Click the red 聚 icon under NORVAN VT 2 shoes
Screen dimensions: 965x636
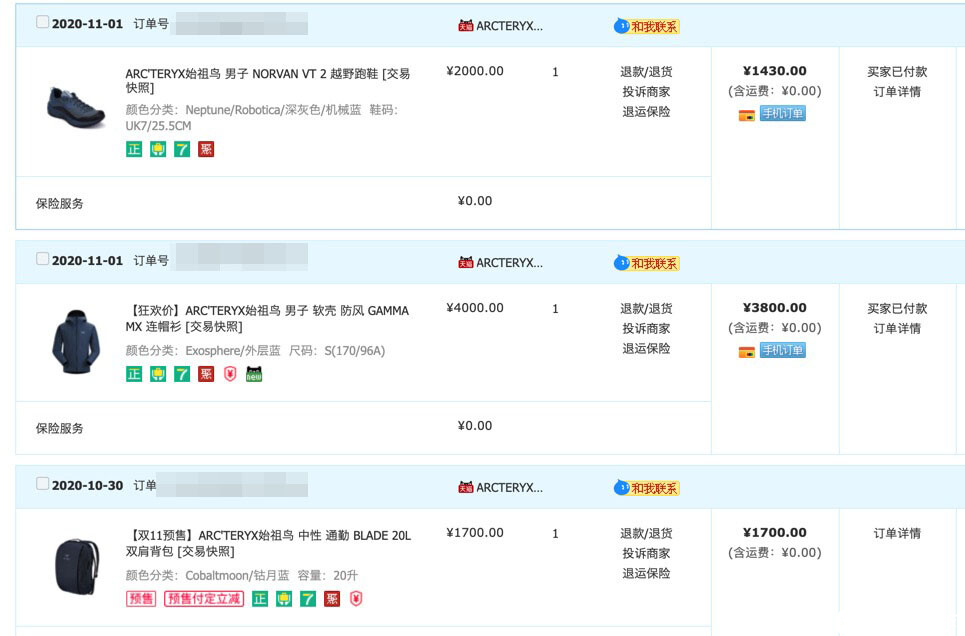pyautogui.click(x=206, y=149)
